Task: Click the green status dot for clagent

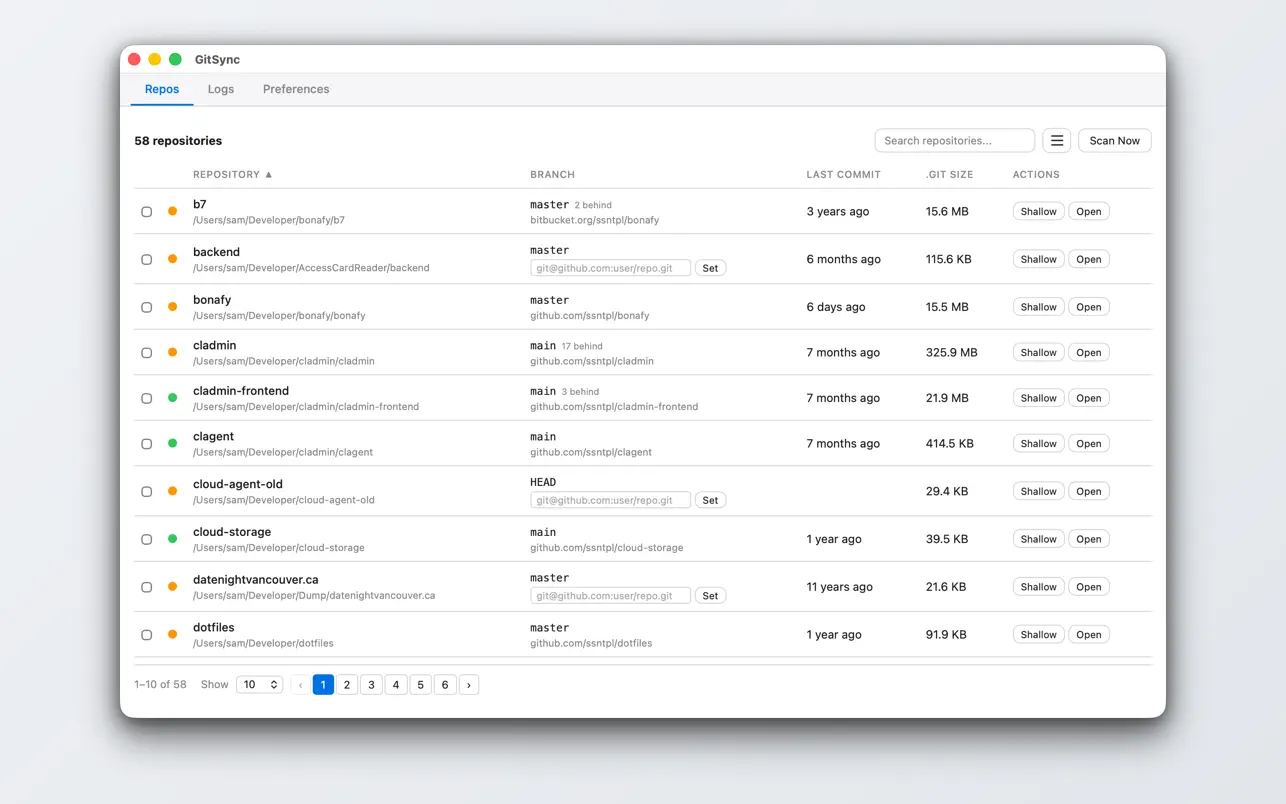Action: tap(172, 443)
